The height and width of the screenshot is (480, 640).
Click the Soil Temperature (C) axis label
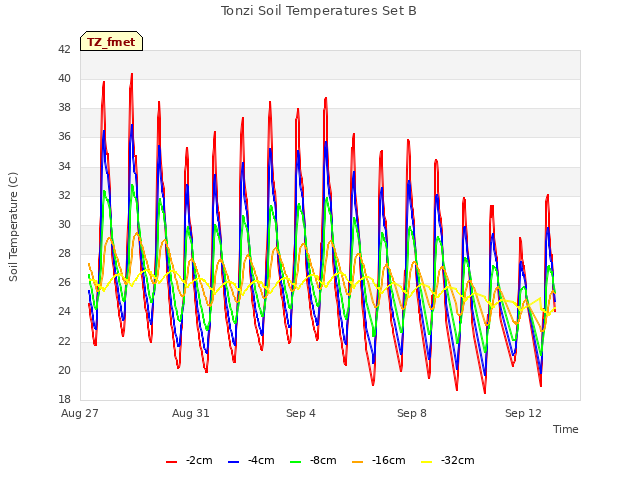click(13, 227)
